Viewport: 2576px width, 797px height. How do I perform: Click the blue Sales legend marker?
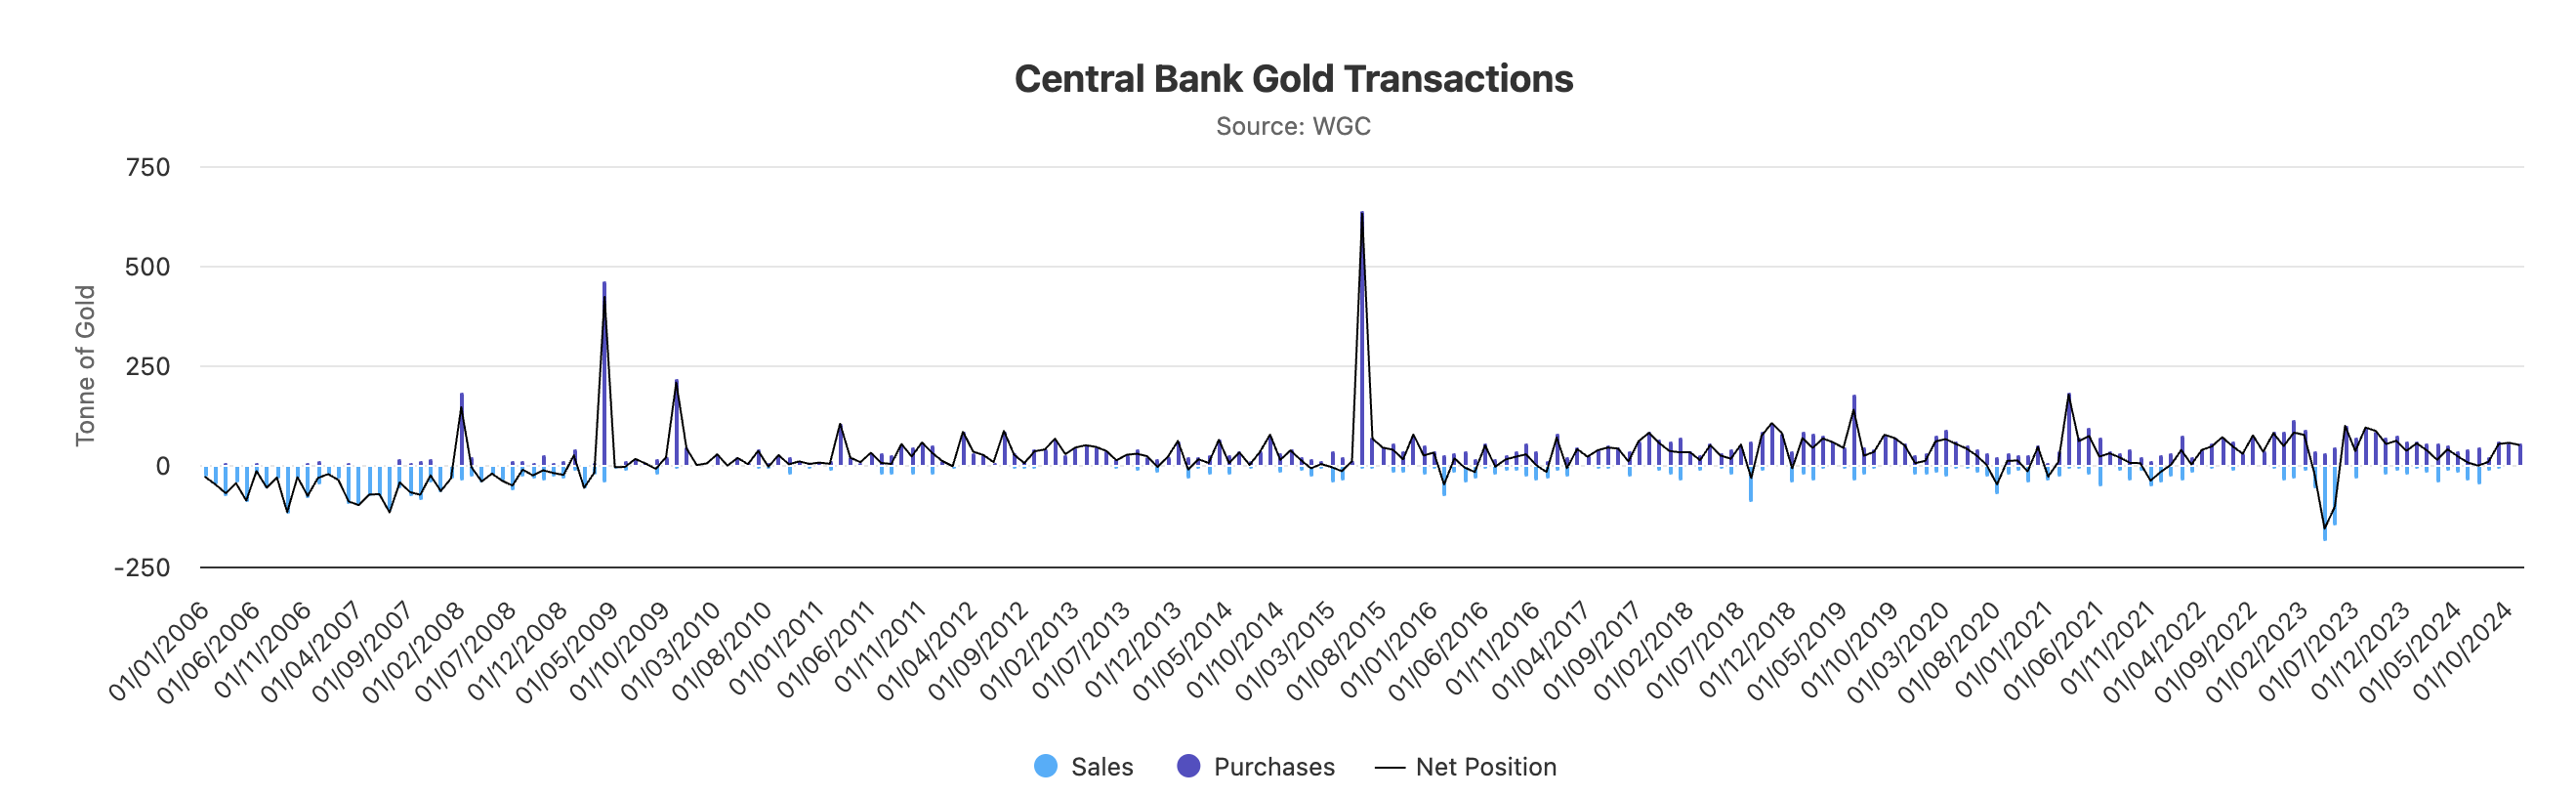click(1045, 767)
